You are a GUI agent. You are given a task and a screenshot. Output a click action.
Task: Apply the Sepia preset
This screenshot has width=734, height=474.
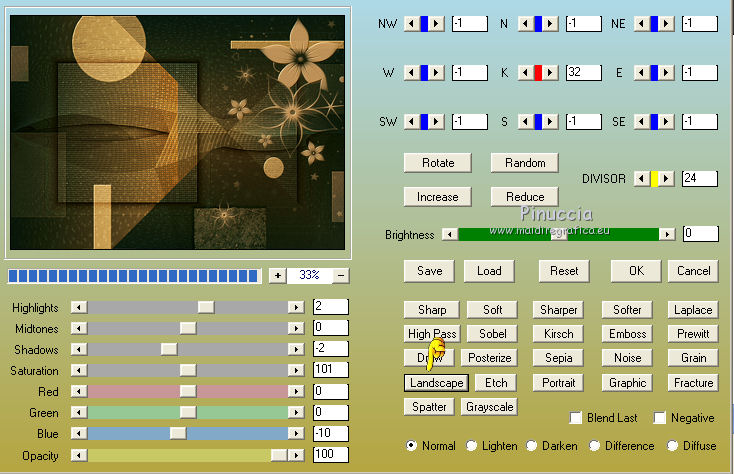(558, 357)
